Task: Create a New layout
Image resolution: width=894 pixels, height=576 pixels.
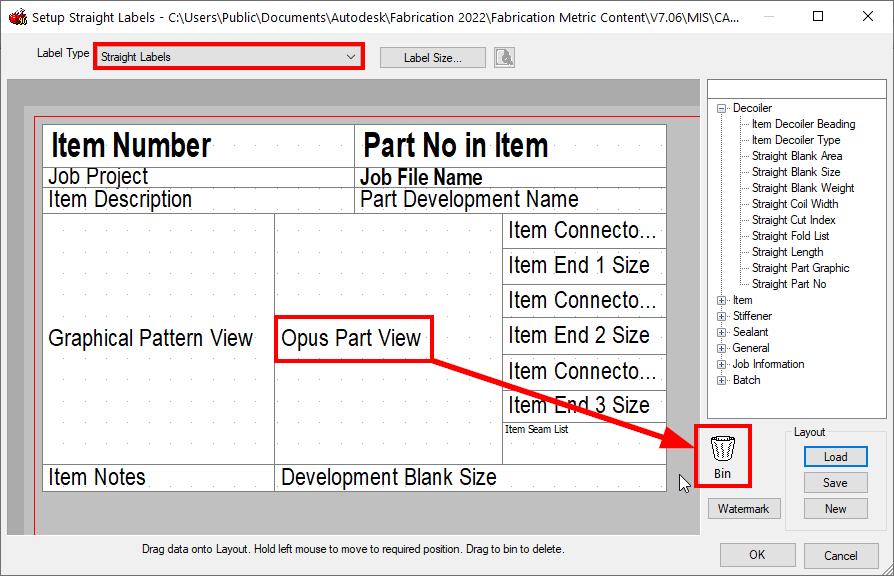Action: pos(835,508)
